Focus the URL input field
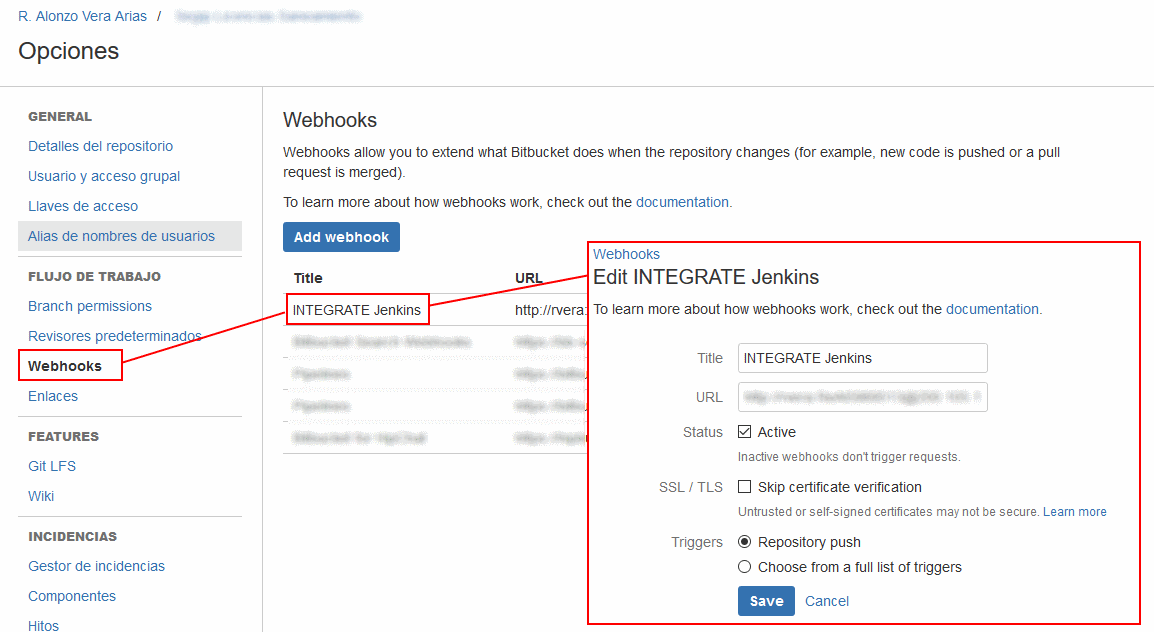The width and height of the screenshot is (1154, 632). (863, 397)
